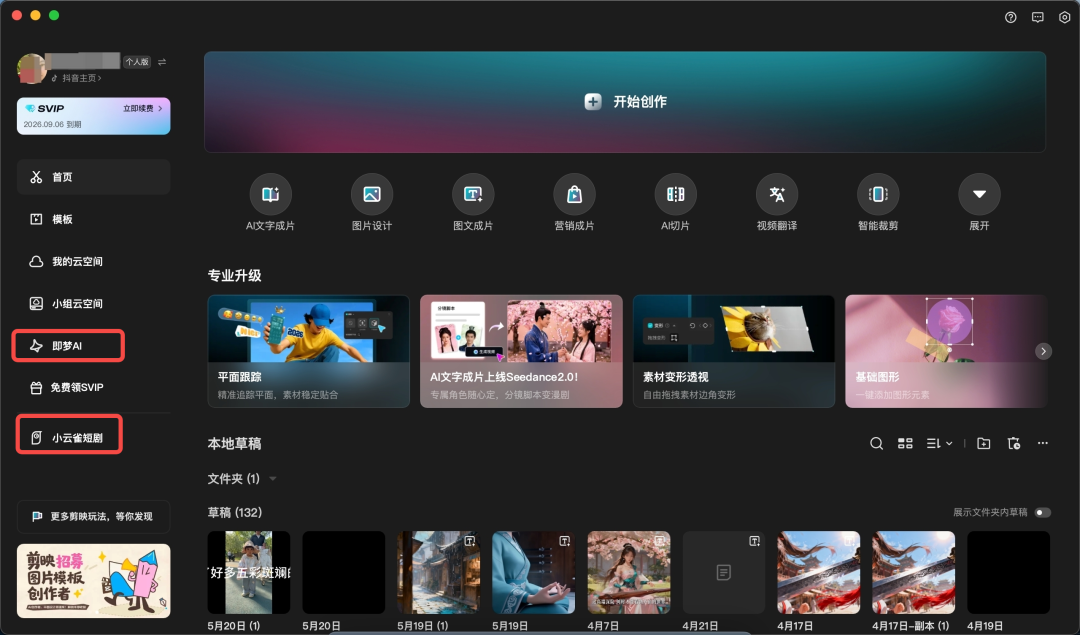This screenshot has height=635, width=1080.
Task: Open the 4月19日 draft thumbnail
Action: 1009,572
